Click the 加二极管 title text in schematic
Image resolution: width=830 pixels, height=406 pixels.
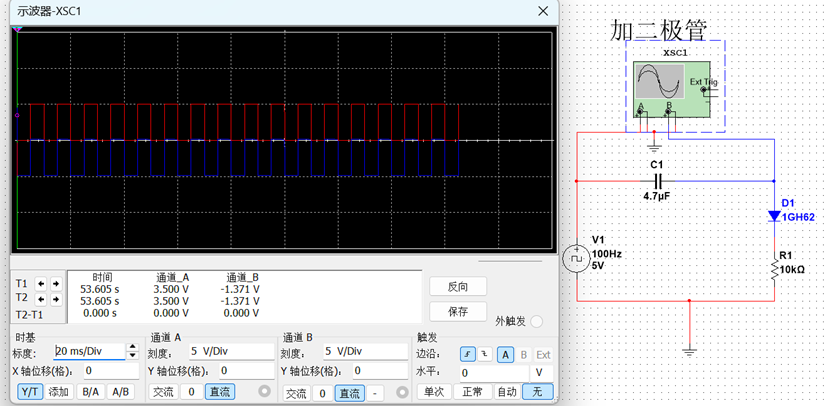pyautogui.click(x=659, y=30)
